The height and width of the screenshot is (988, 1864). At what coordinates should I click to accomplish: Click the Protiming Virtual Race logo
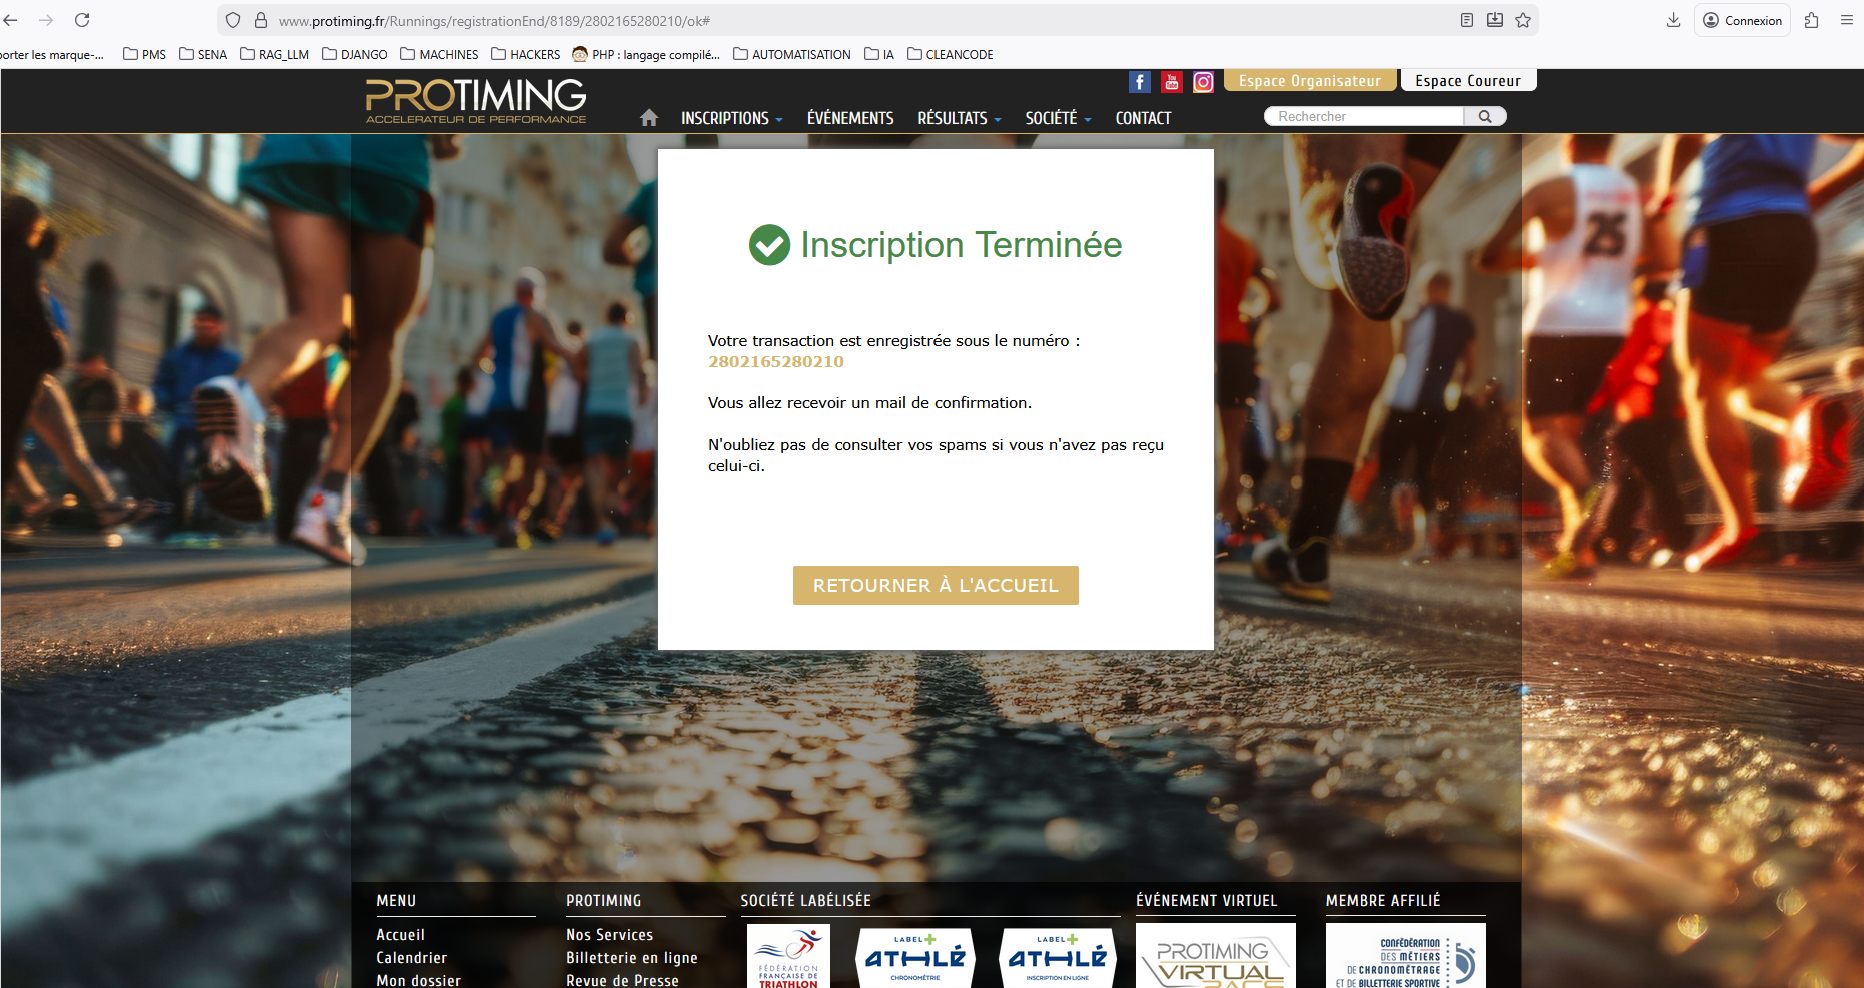[1216, 957]
